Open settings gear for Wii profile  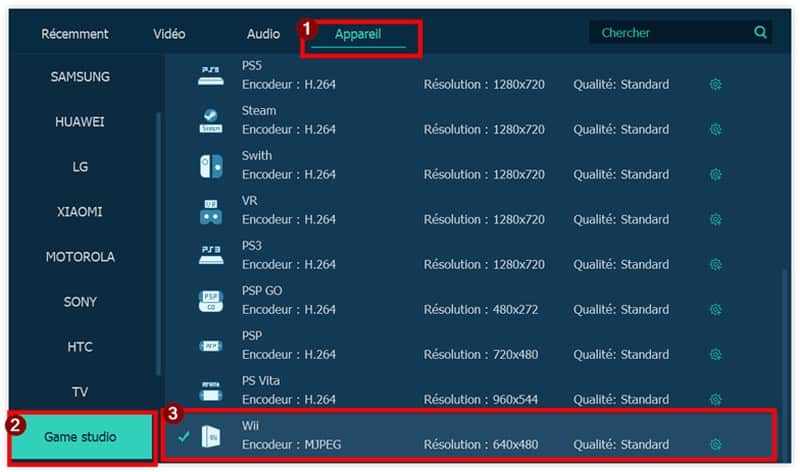click(x=715, y=444)
